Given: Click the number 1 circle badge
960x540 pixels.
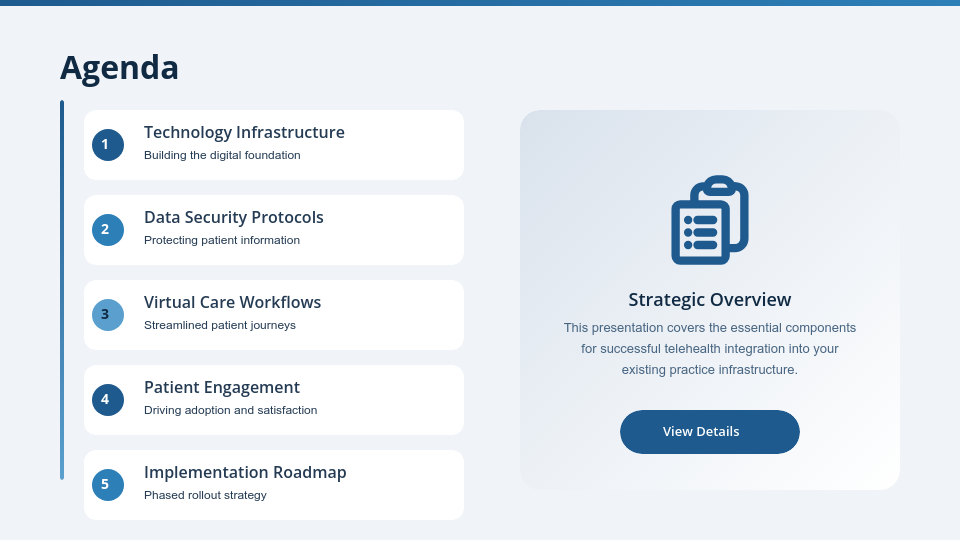Looking at the screenshot, I should pyautogui.click(x=108, y=145).
